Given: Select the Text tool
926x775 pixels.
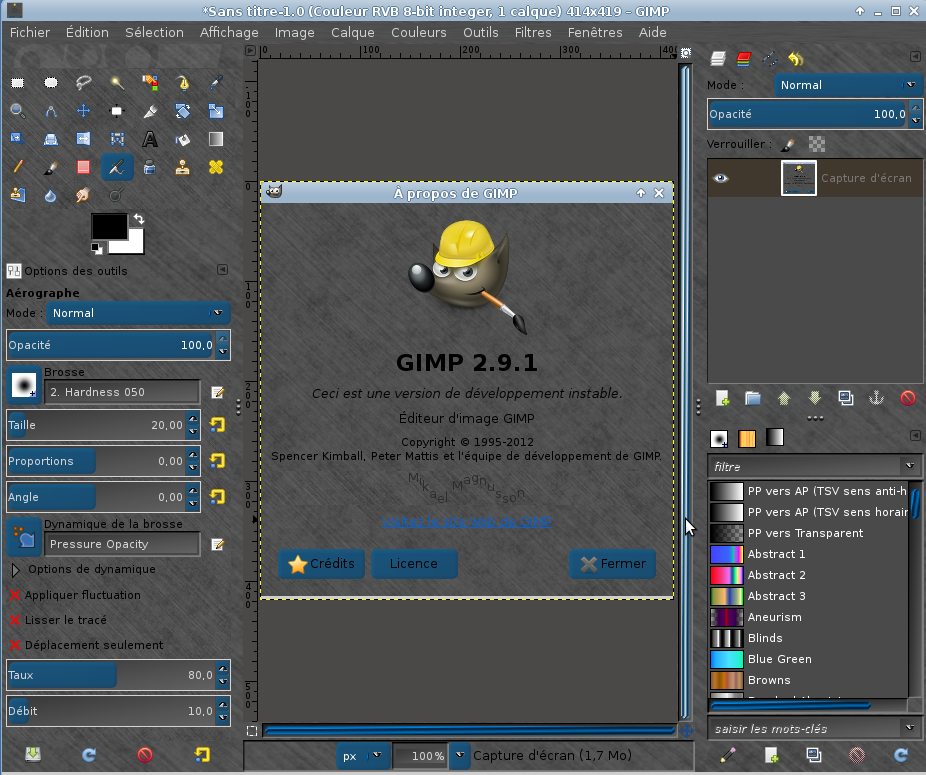Looking at the screenshot, I should (150, 139).
